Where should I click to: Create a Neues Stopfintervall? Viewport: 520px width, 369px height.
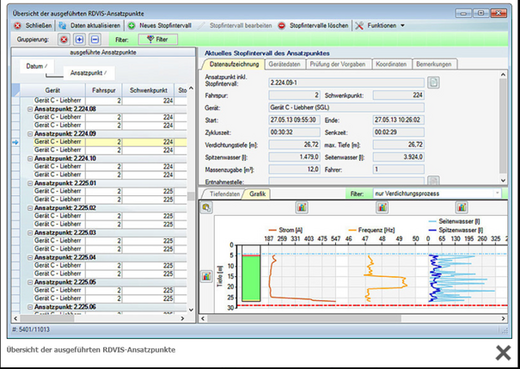160,26
